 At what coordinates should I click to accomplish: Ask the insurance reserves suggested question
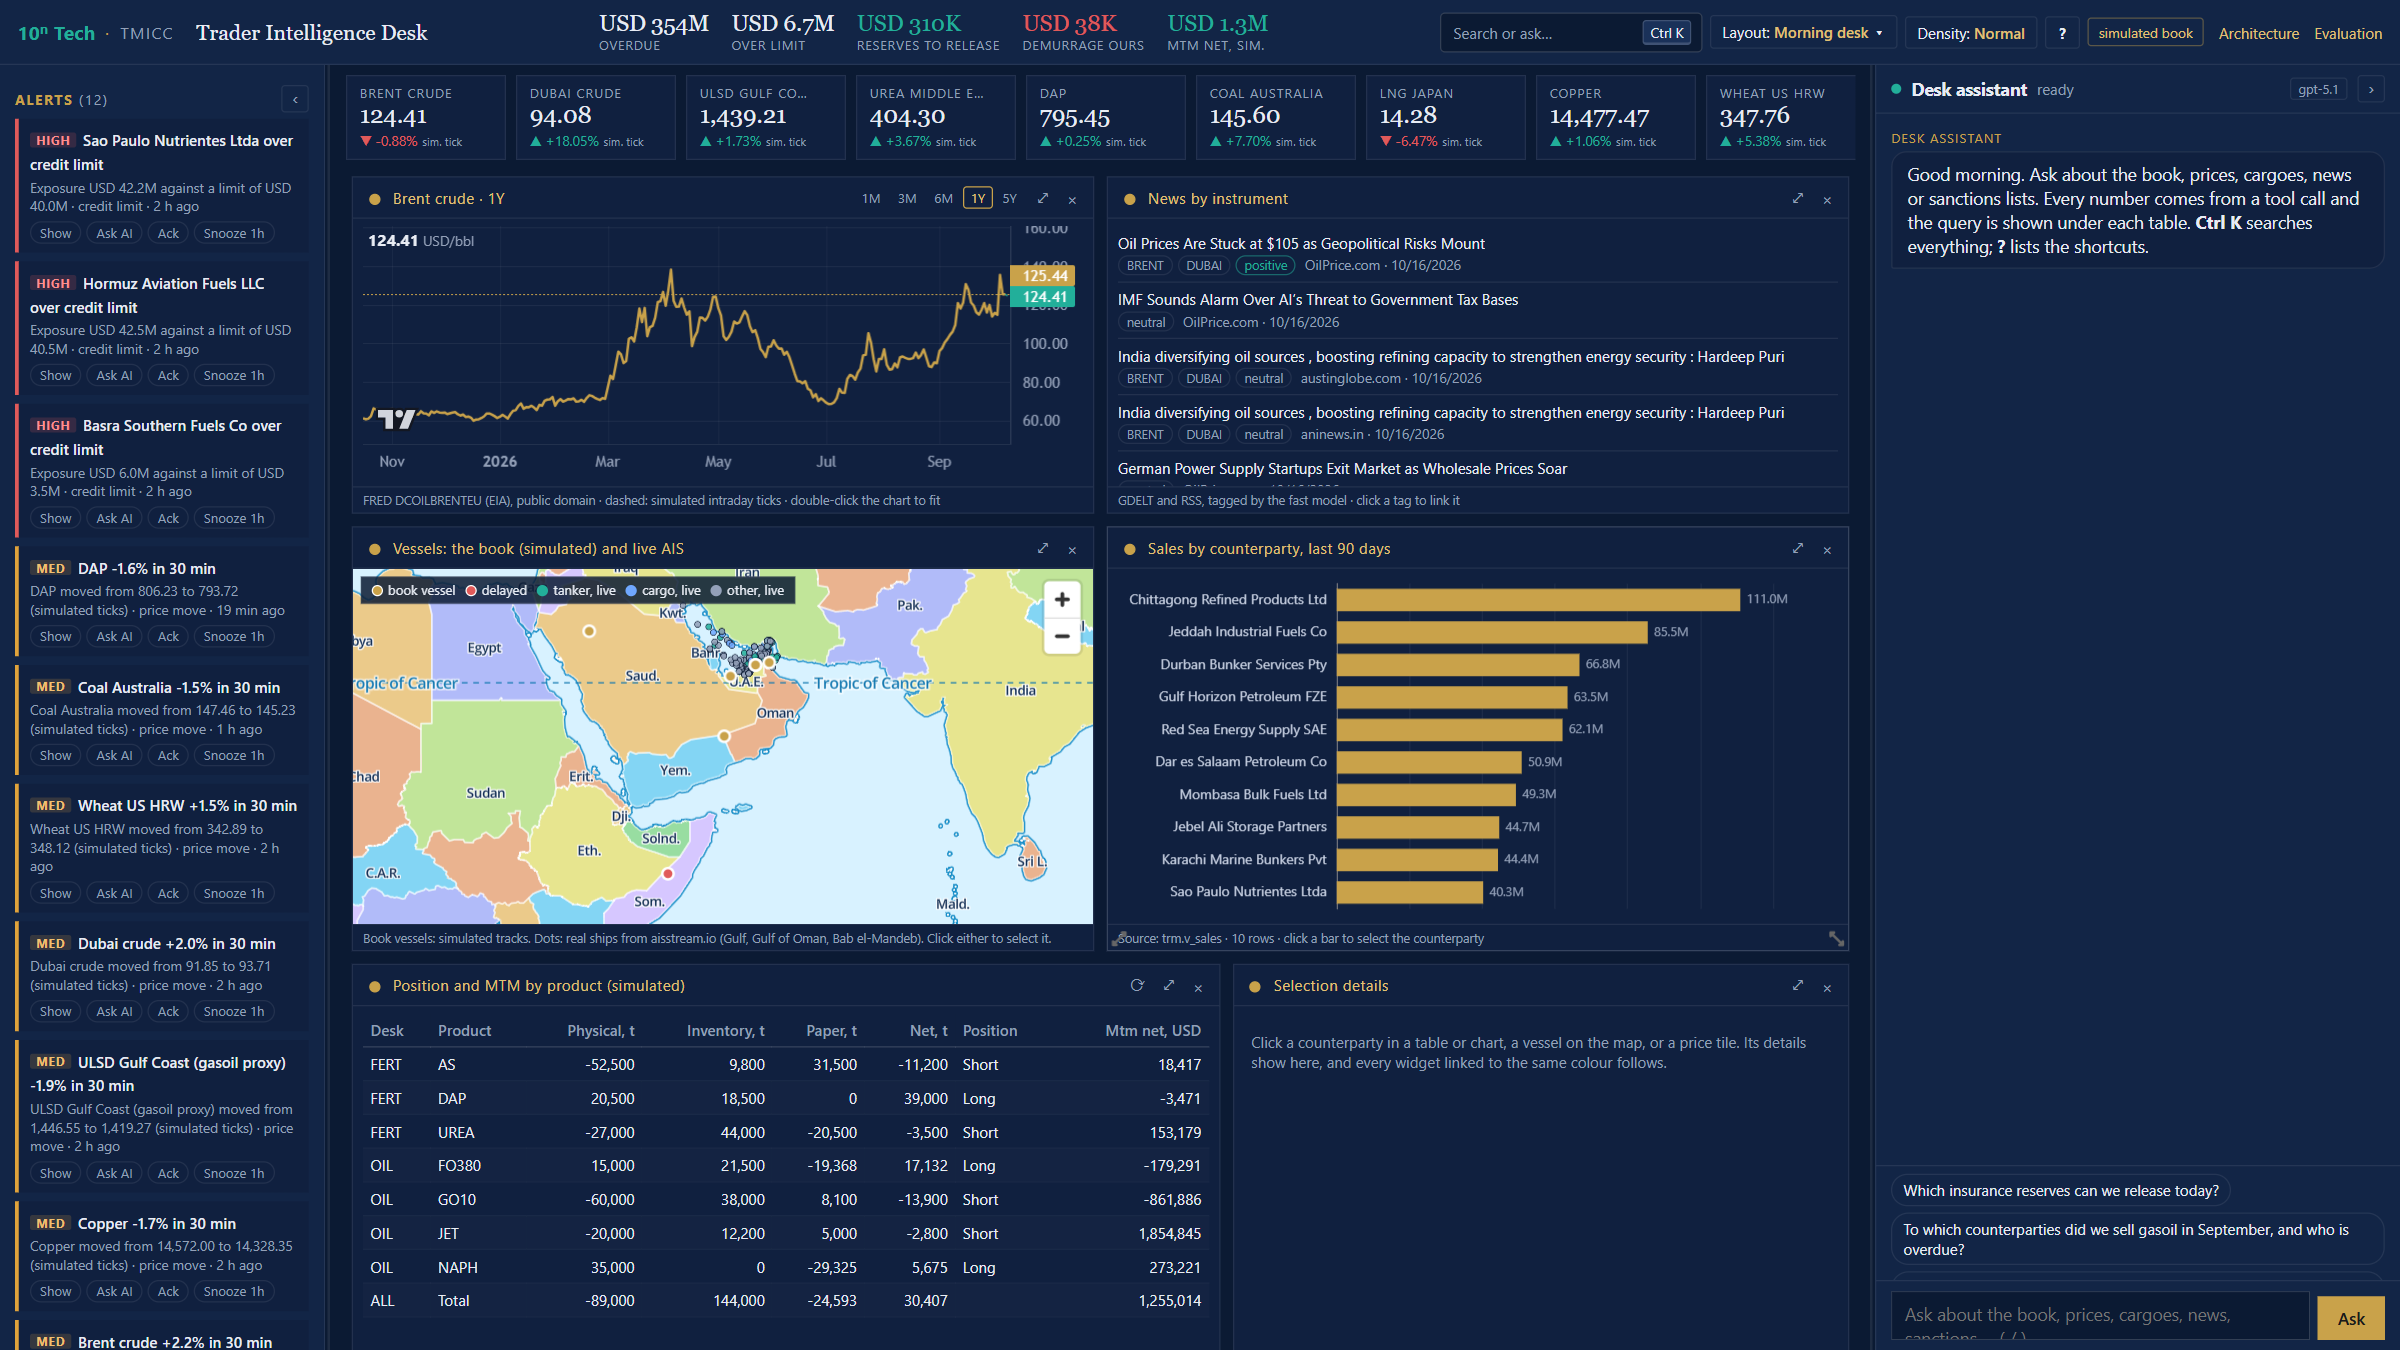(2061, 1190)
